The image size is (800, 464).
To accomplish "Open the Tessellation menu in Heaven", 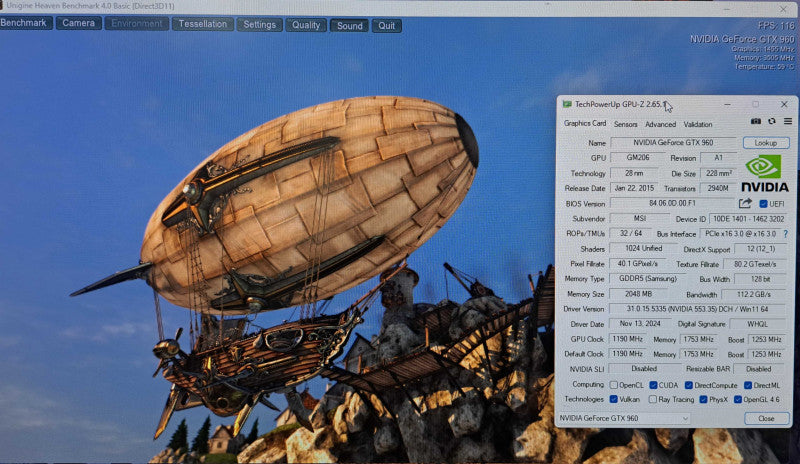I will (203, 24).
